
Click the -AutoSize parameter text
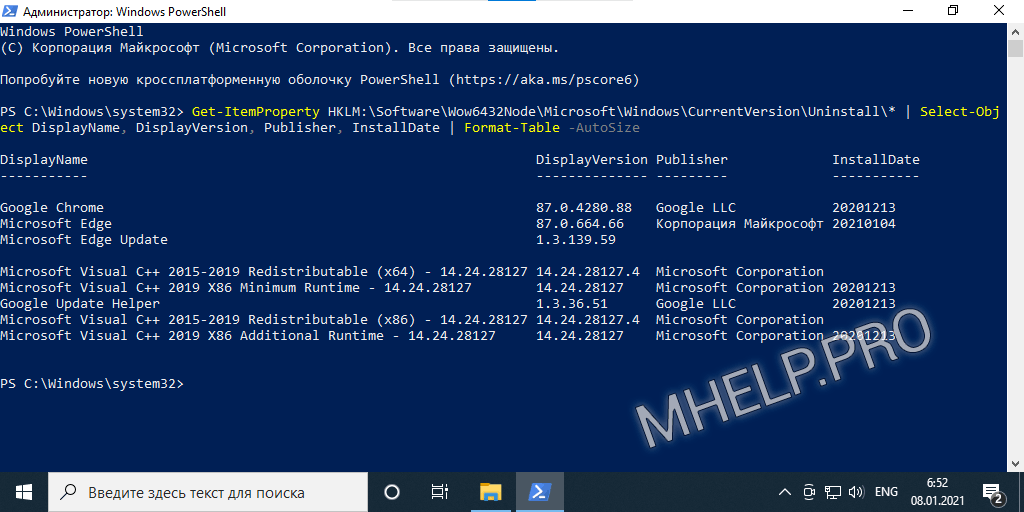pyautogui.click(x=604, y=127)
